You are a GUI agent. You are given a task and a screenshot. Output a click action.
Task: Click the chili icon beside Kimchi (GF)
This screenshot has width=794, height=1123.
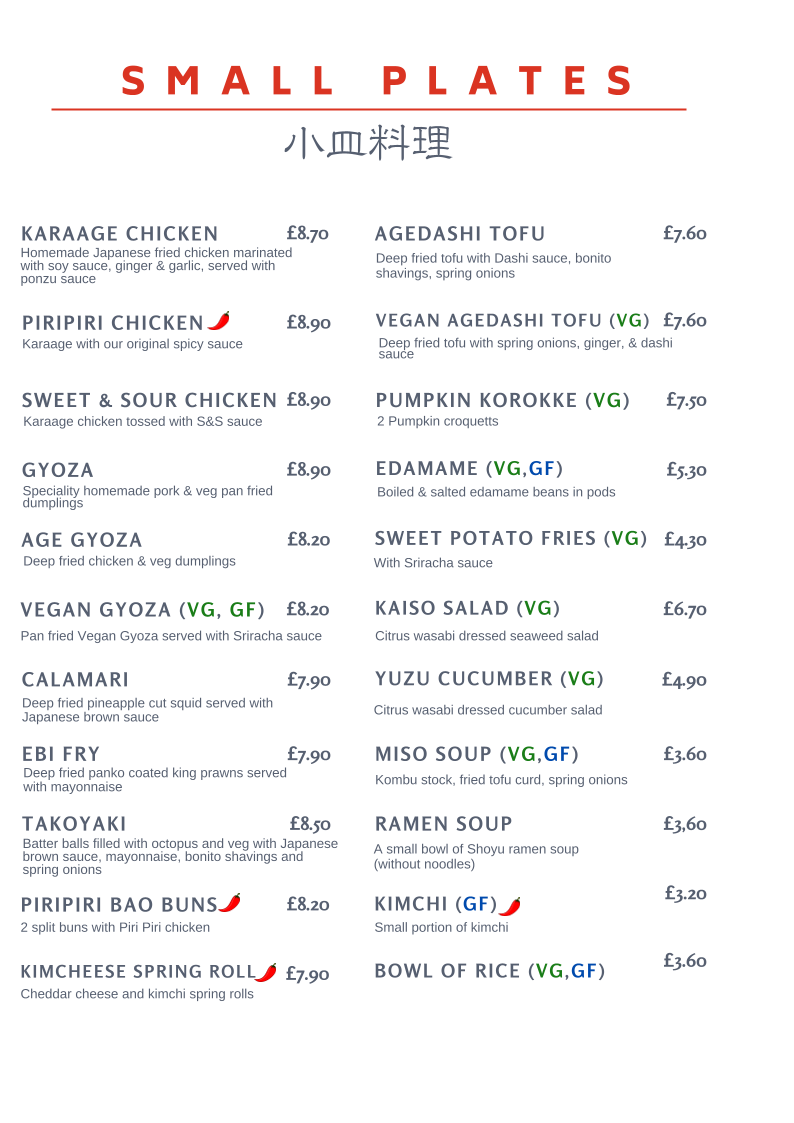pos(510,906)
